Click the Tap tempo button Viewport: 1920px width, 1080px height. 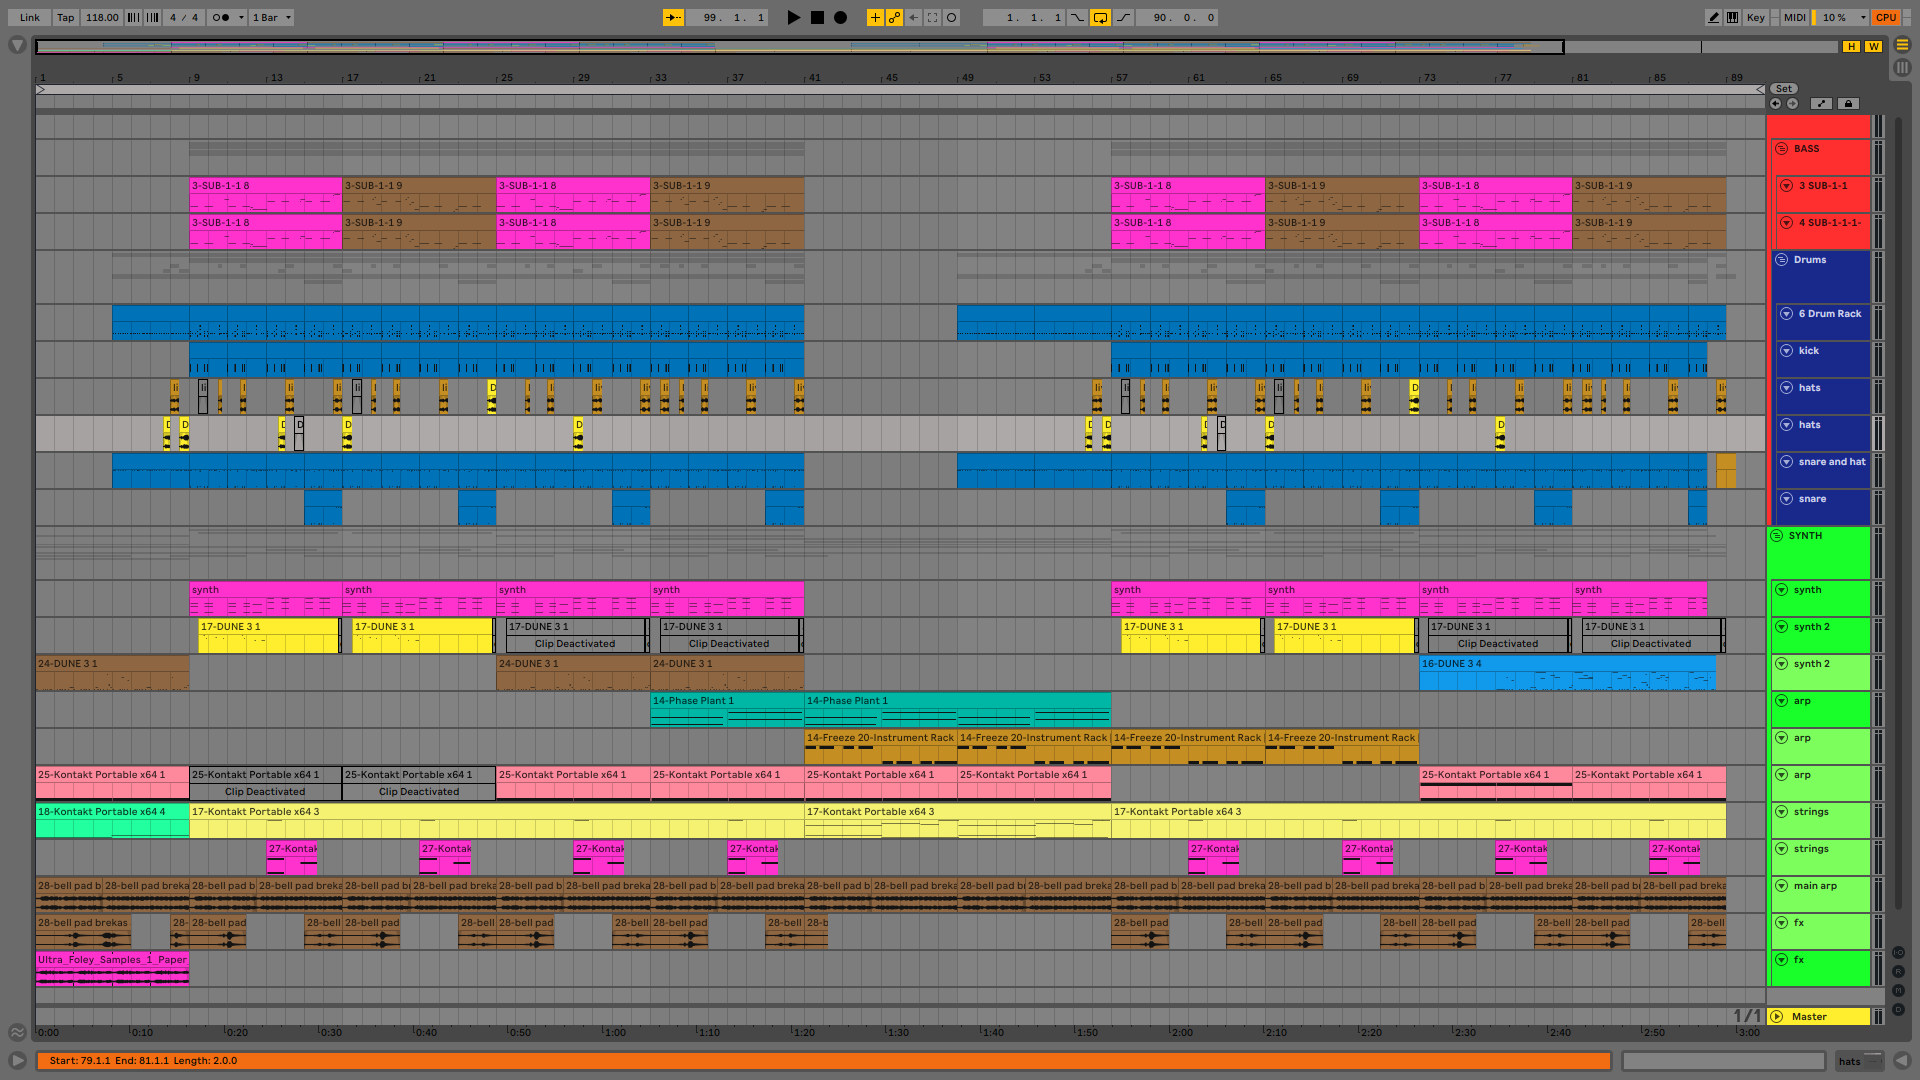65,17
